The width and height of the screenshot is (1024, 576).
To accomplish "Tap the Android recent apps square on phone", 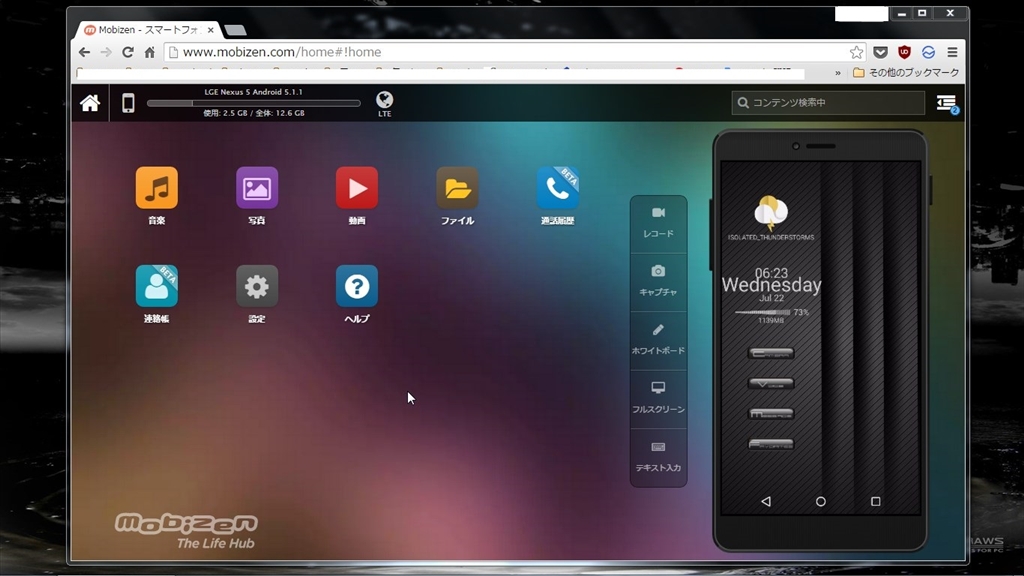I will 876,502.
